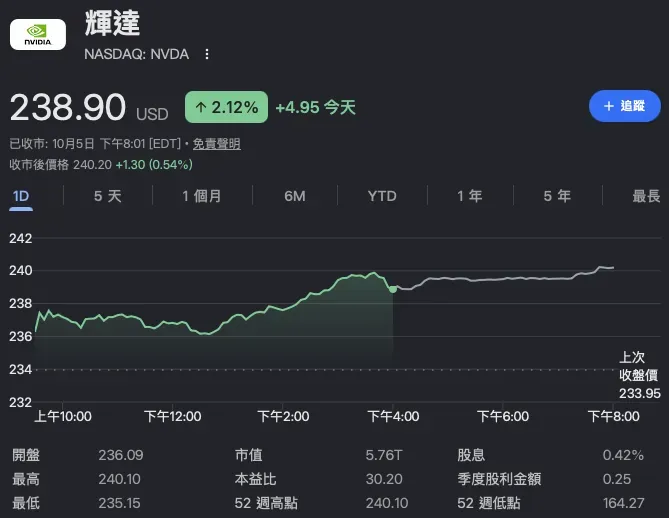Viewport: 669px width, 518px height.
Task: Click the 下午8:00 axis label
Action: click(613, 416)
